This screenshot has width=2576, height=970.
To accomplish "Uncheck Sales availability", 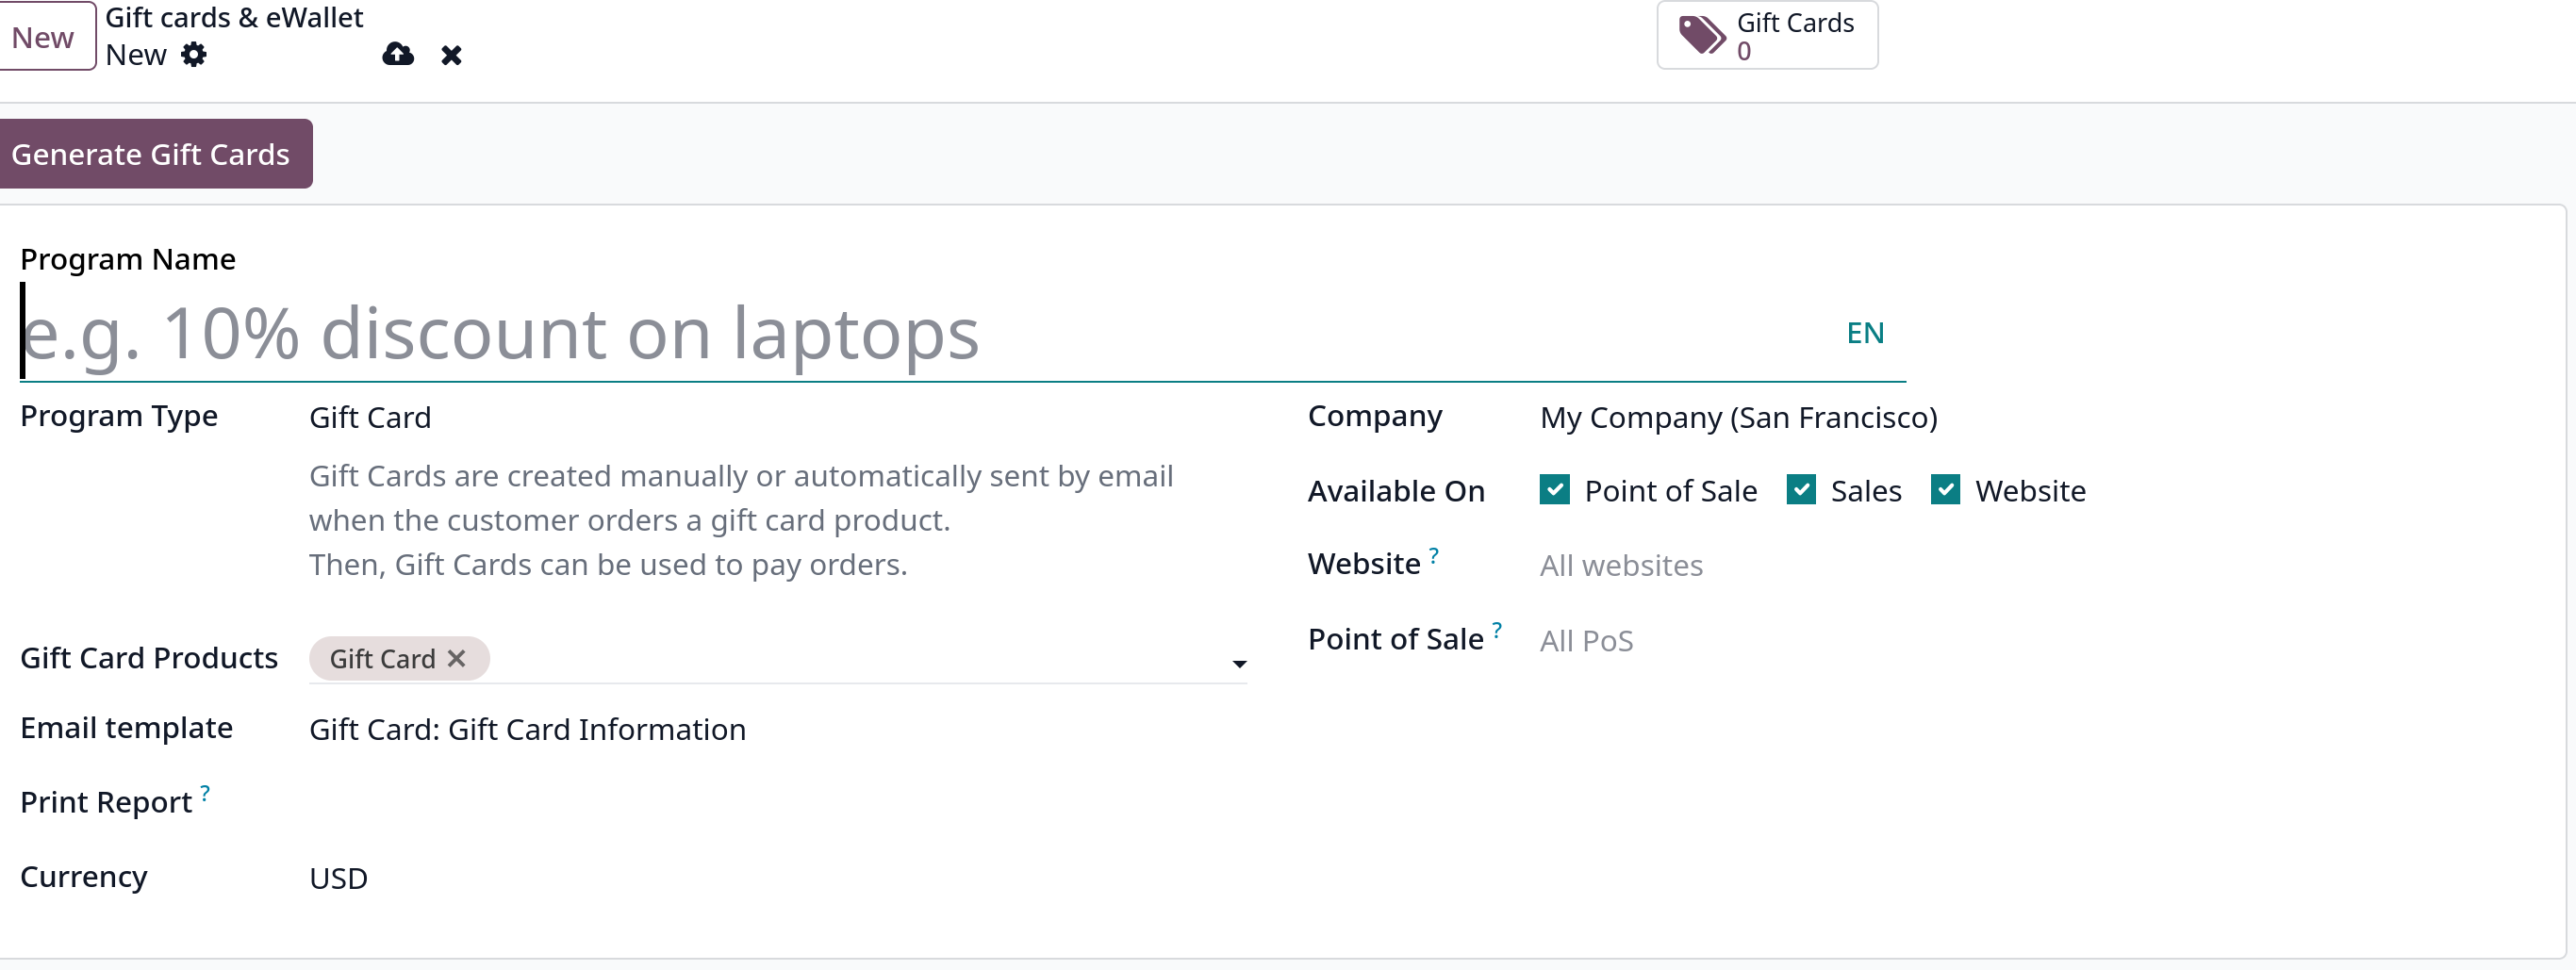I will tap(1801, 490).
